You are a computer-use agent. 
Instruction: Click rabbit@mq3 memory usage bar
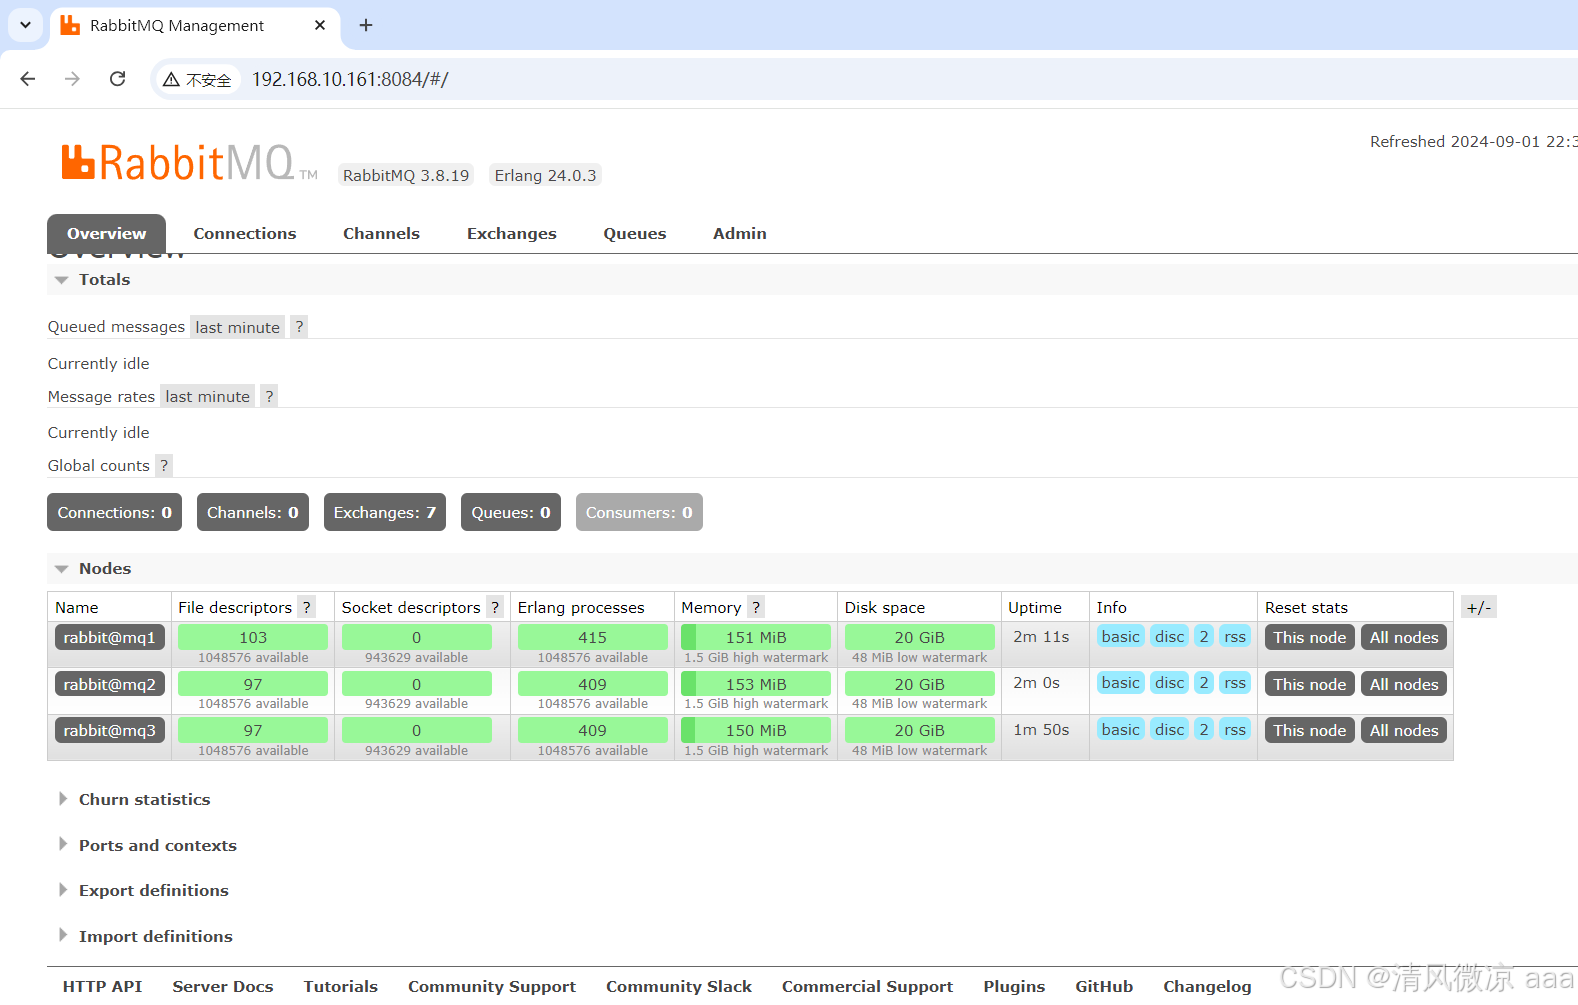(x=756, y=730)
